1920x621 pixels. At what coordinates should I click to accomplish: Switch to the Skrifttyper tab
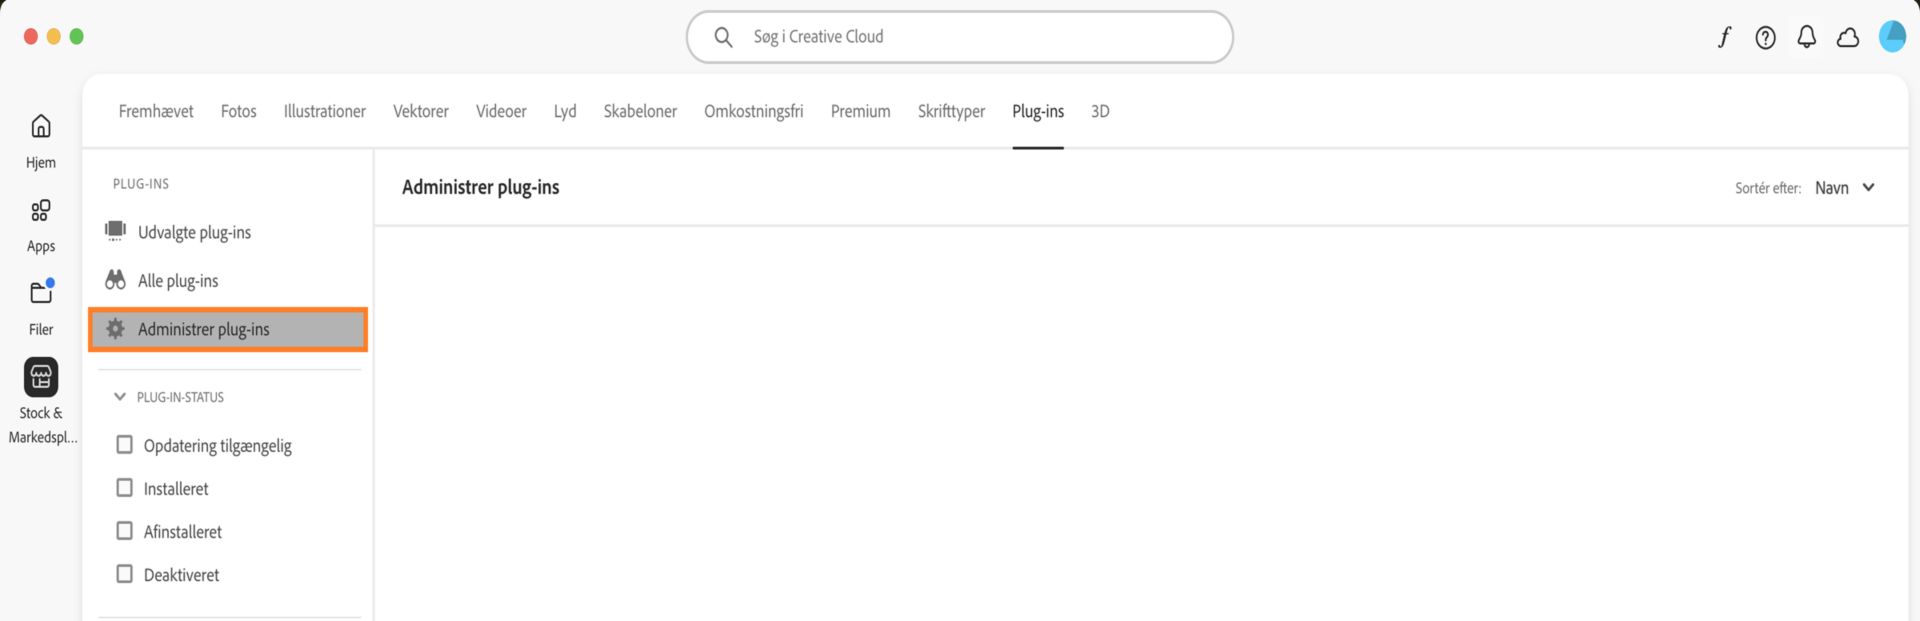[950, 111]
